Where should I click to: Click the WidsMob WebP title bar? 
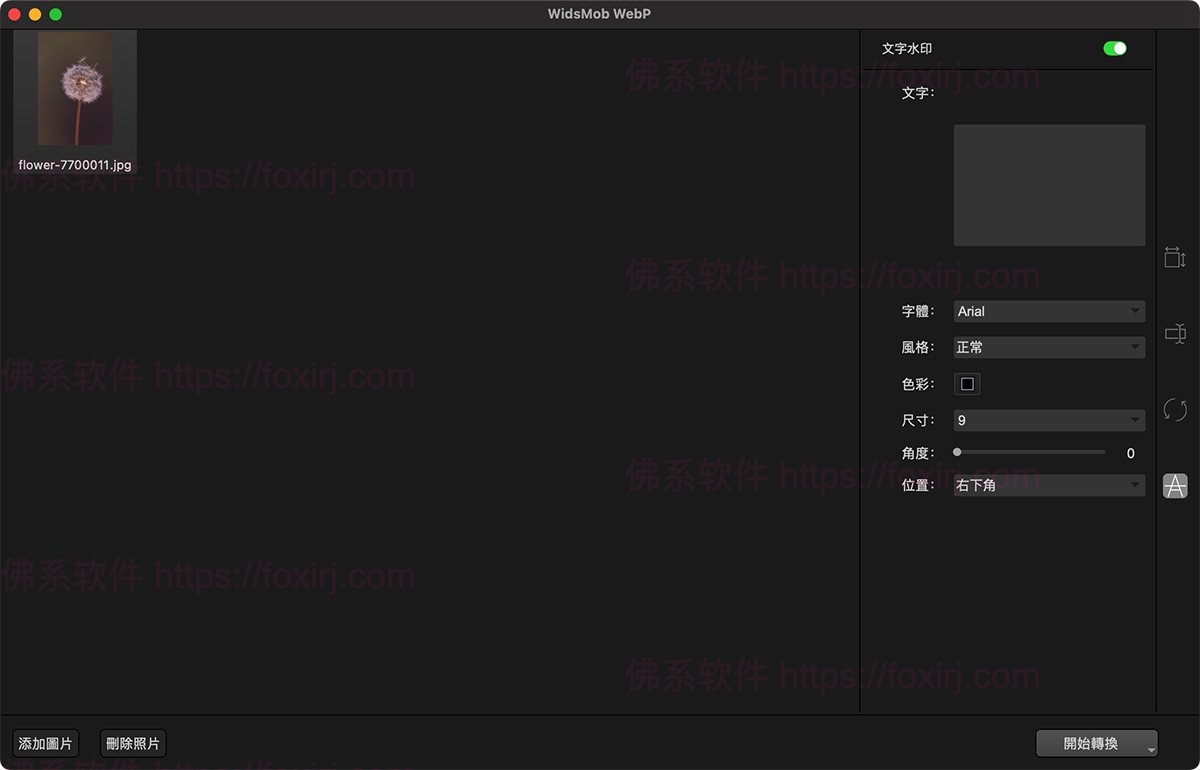[x=598, y=14]
